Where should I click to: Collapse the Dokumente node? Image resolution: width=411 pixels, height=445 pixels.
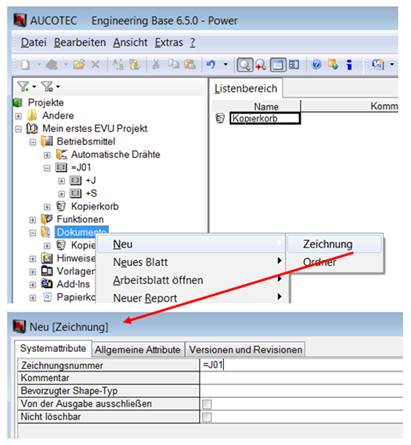point(33,233)
